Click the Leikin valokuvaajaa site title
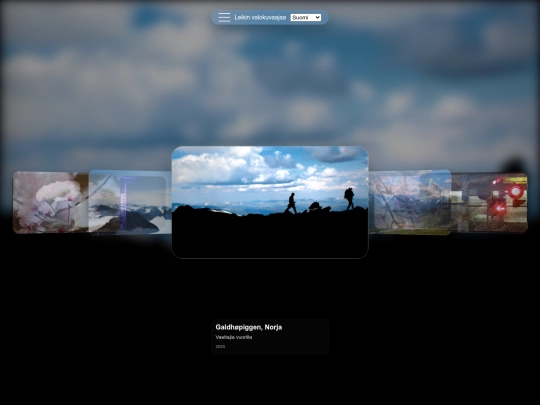 click(x=260, y=18)
